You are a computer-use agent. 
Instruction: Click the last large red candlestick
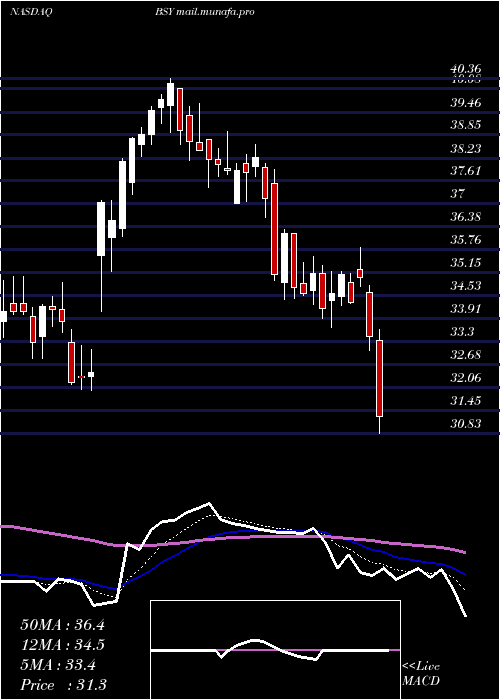click(x=380, y=379)
